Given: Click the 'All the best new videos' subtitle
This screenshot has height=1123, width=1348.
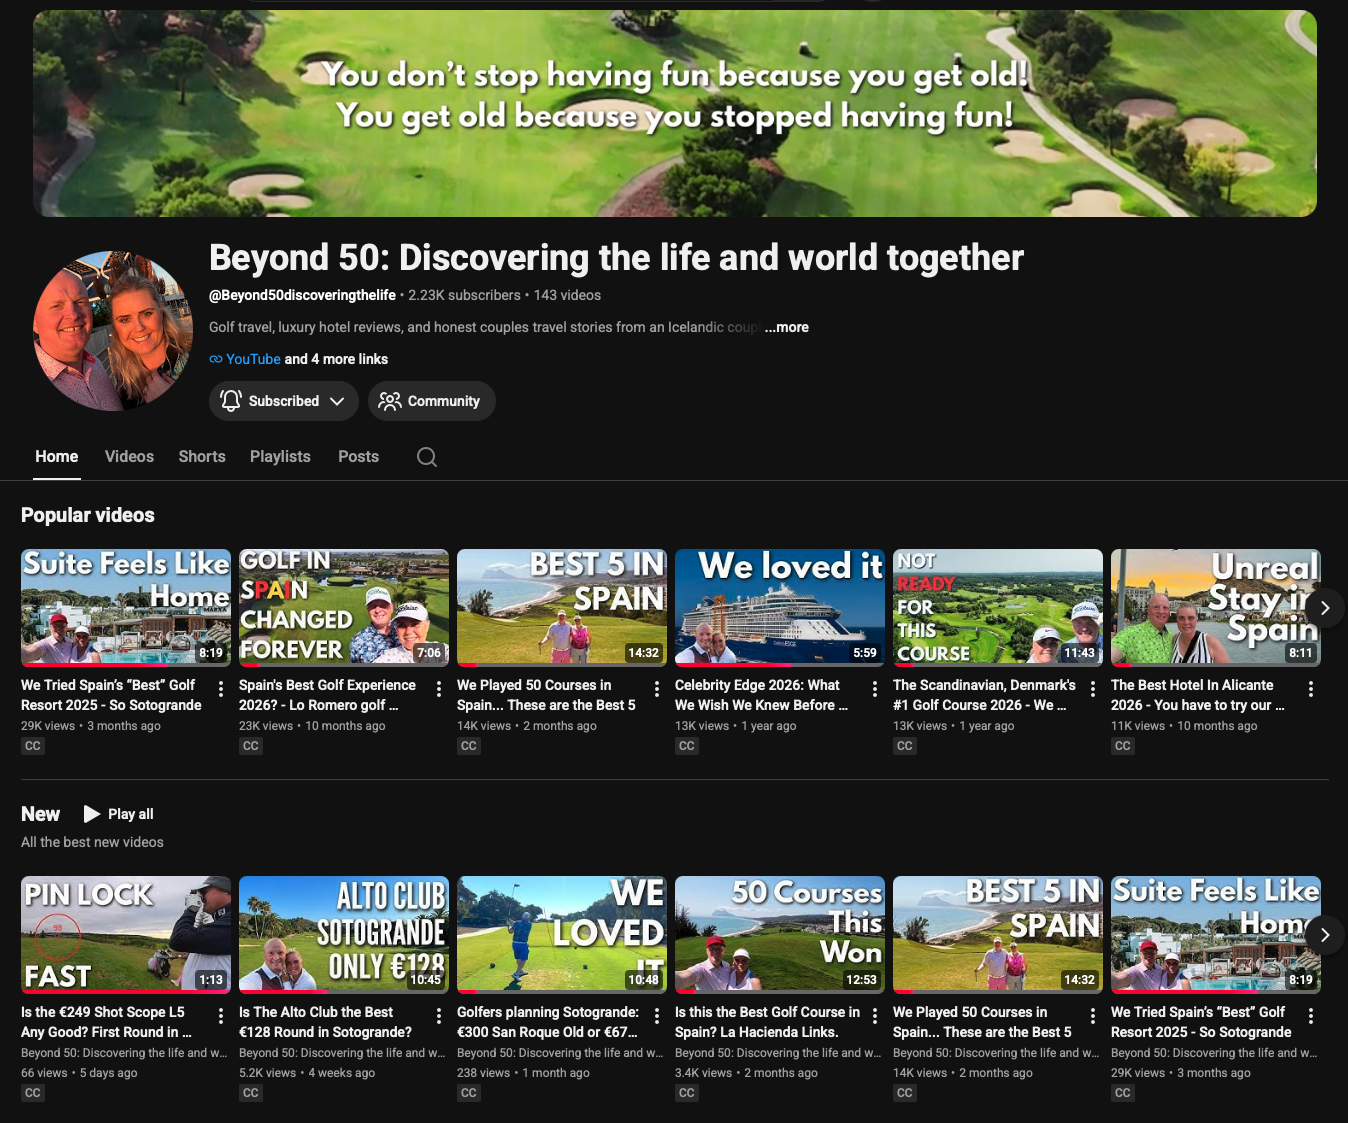Looking at the screenshot, I should [92, 842].
